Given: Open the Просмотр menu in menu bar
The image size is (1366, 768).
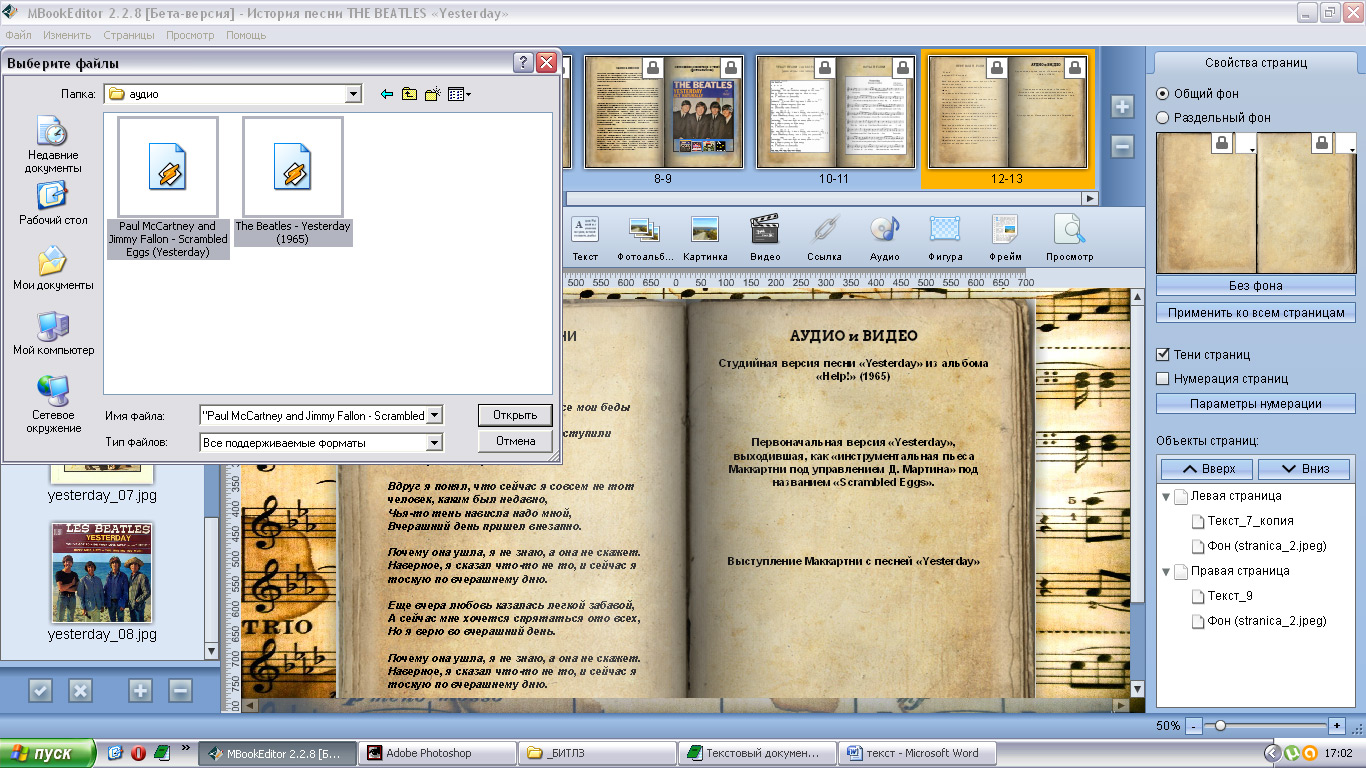Looking at the screenshot, I should point(190,35).
